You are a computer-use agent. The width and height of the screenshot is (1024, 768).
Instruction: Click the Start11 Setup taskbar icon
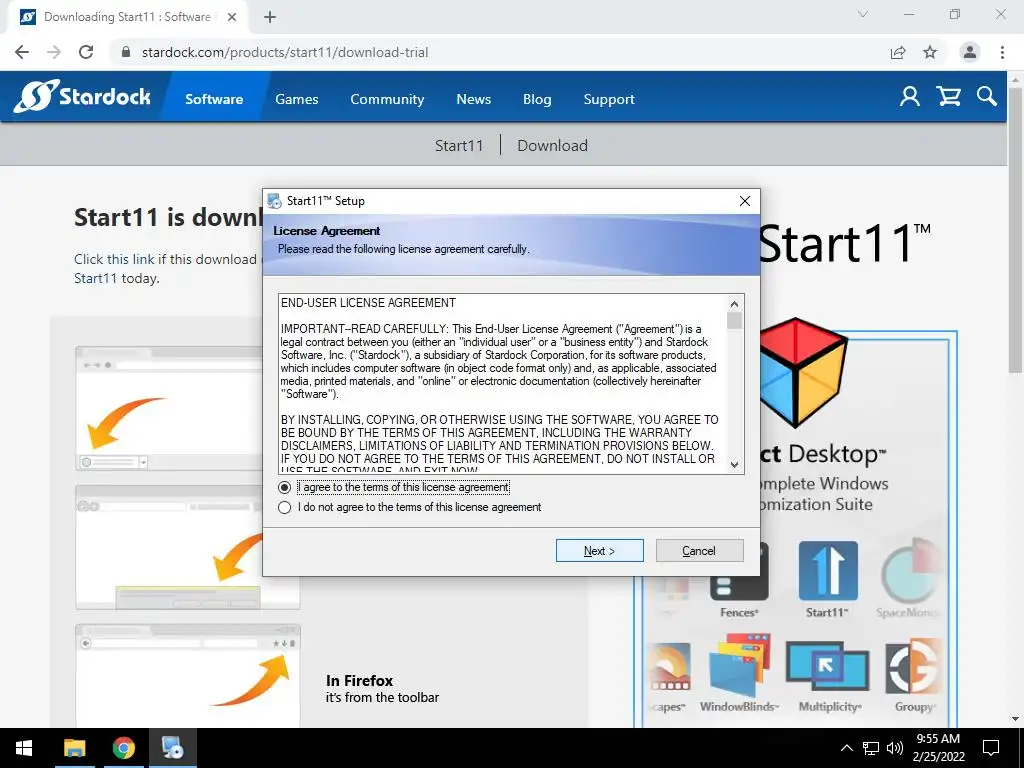[x=173, y=748]
